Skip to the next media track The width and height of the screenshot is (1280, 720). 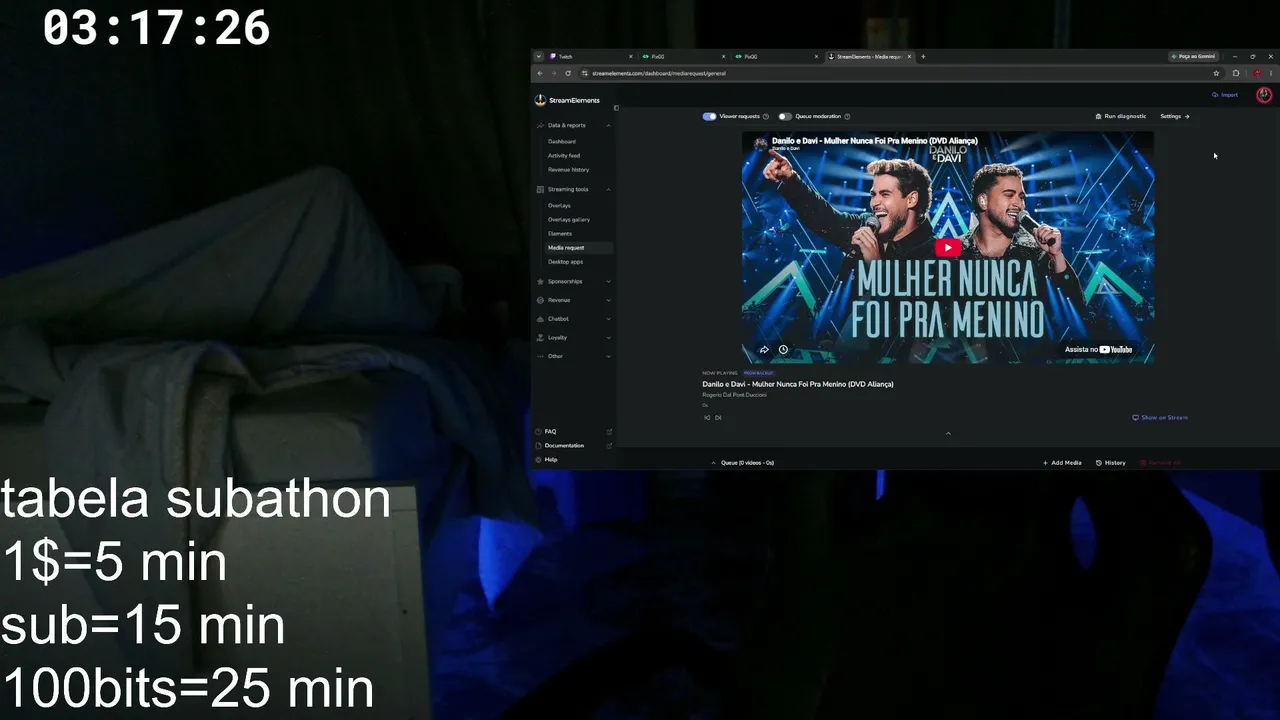coord(718,418)
